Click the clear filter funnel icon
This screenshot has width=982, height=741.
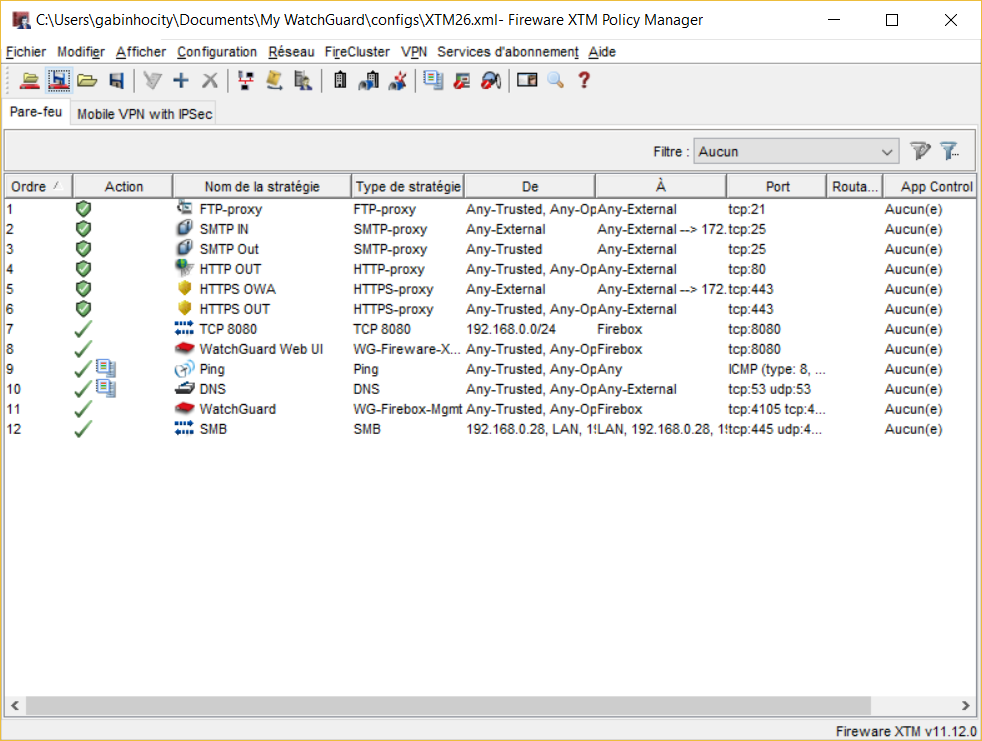pyautogui.click(x=920, y=151)
